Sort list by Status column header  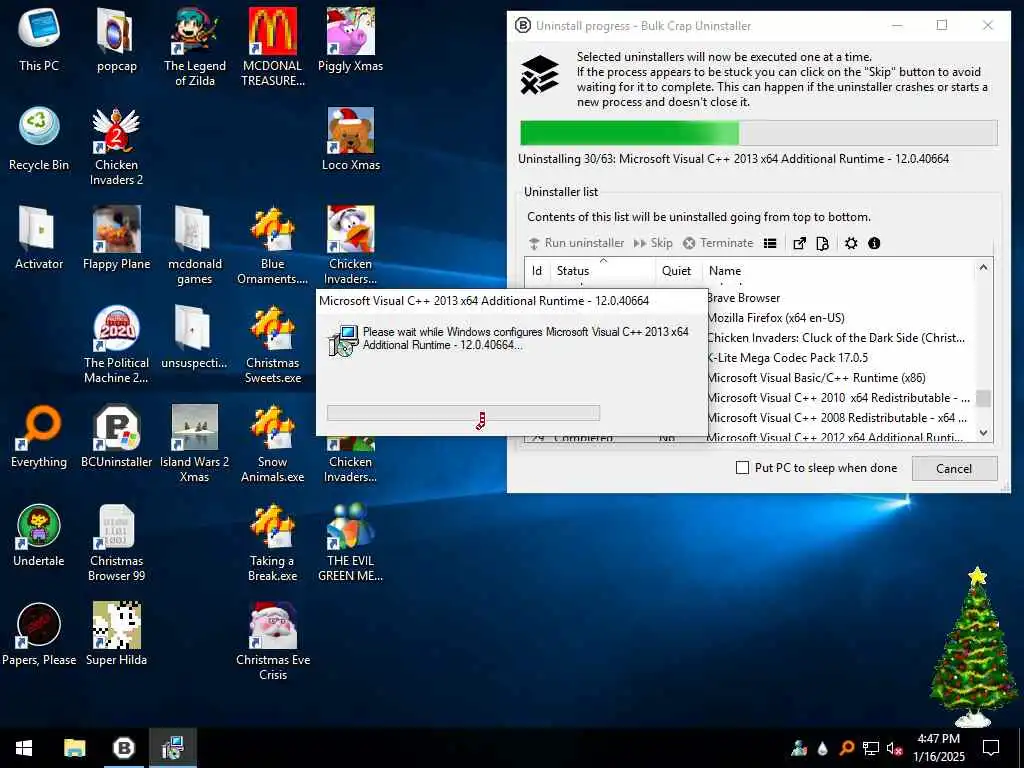pyautogui.click(x=602, y=270)
